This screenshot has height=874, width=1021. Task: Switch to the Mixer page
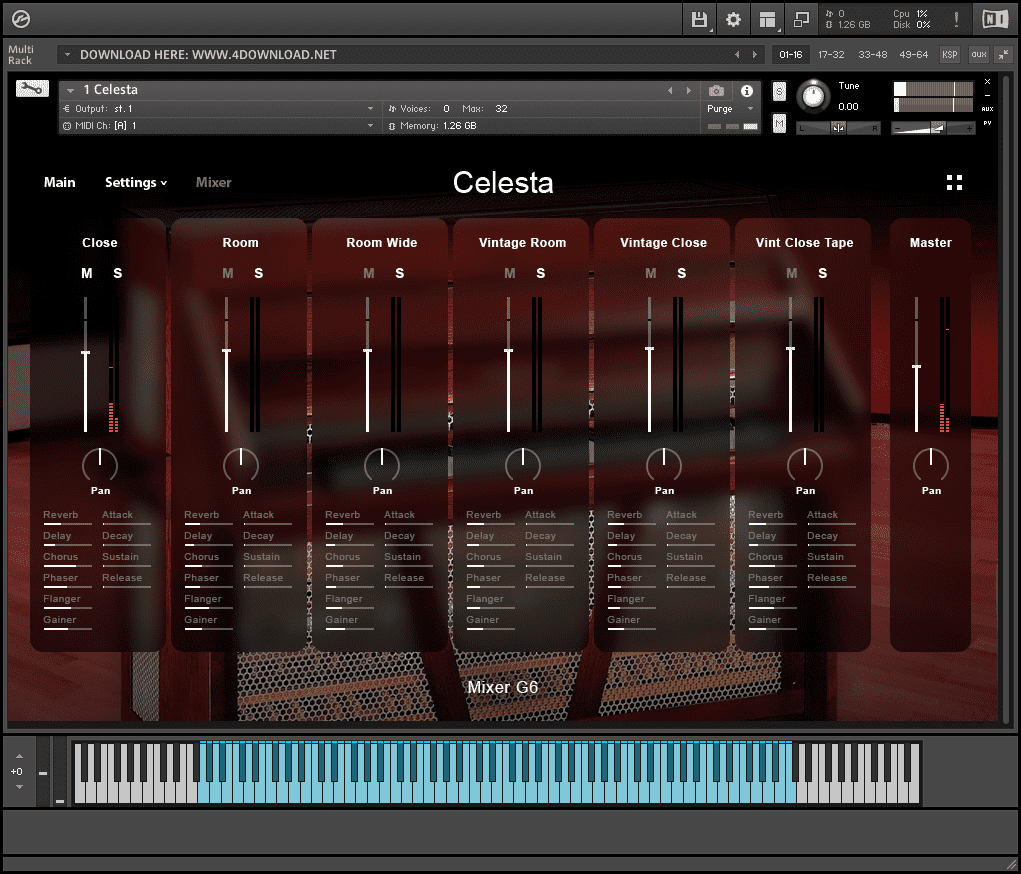pos(214,182)
